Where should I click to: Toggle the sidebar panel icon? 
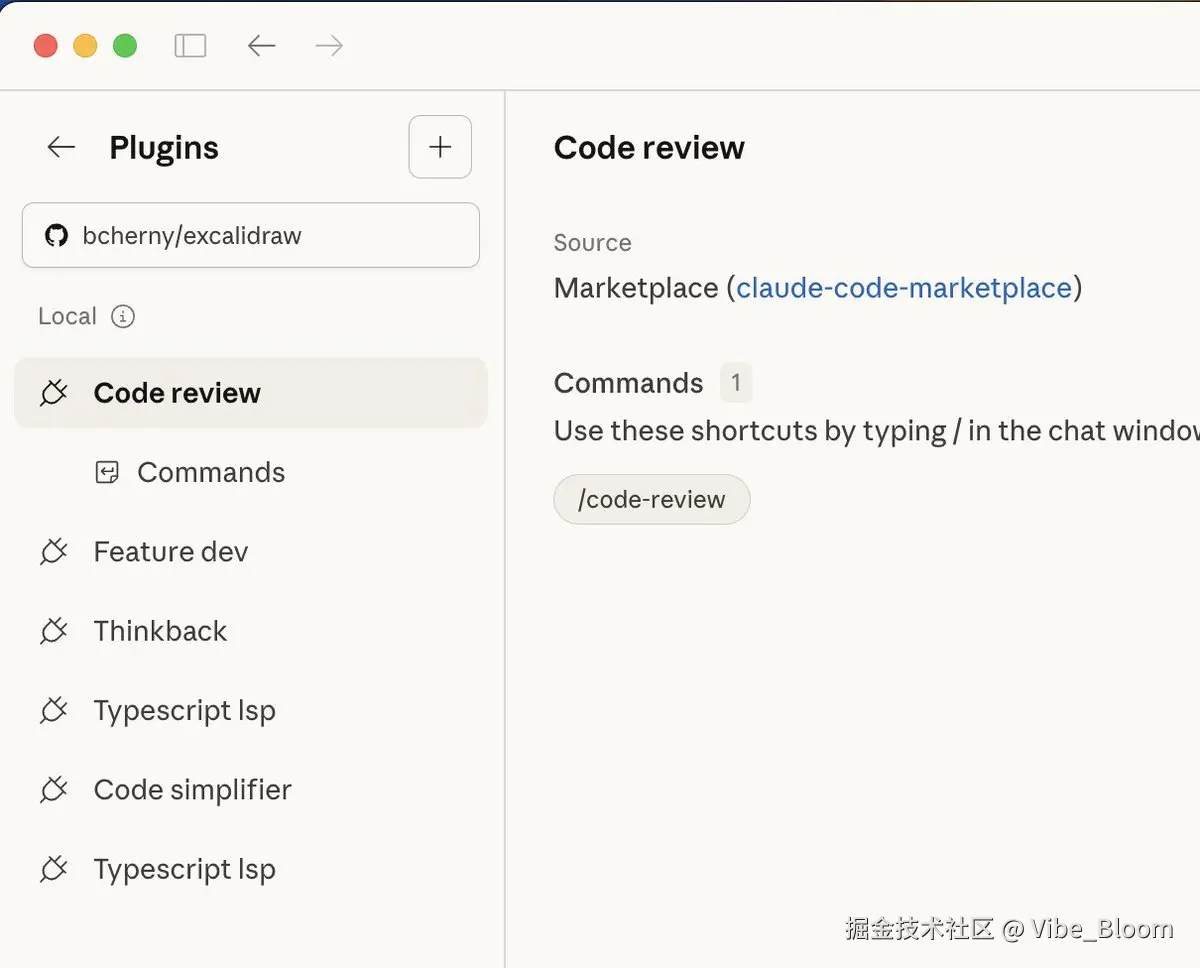(190, 46)
